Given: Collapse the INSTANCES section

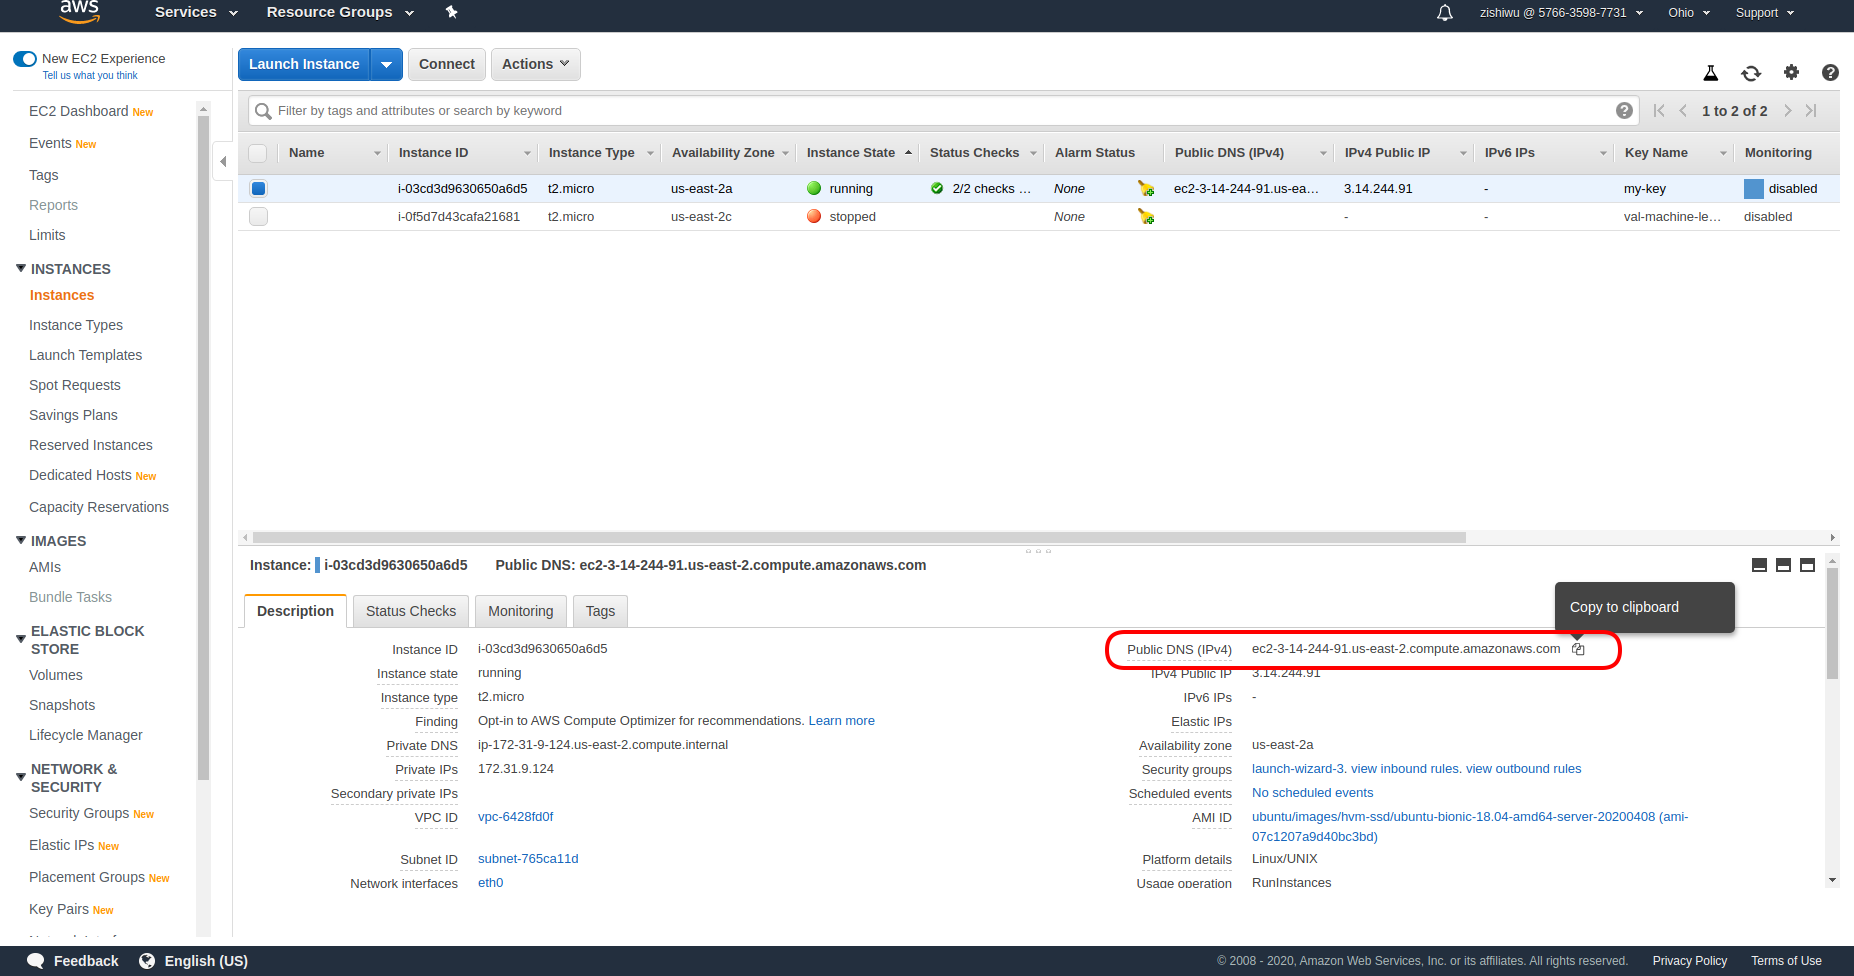Looking at the screenshot, I should 21,268.
